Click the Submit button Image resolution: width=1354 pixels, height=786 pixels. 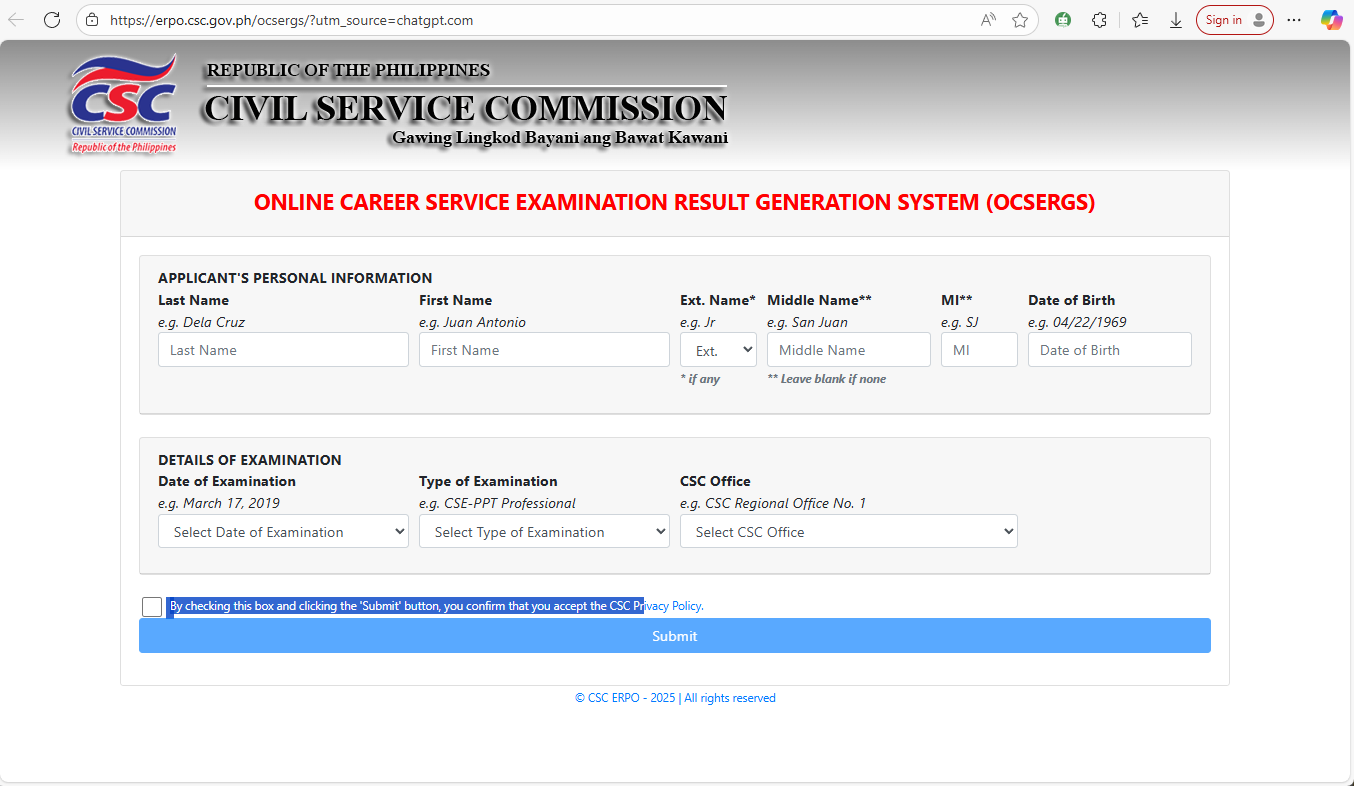(x=674, y=636)
